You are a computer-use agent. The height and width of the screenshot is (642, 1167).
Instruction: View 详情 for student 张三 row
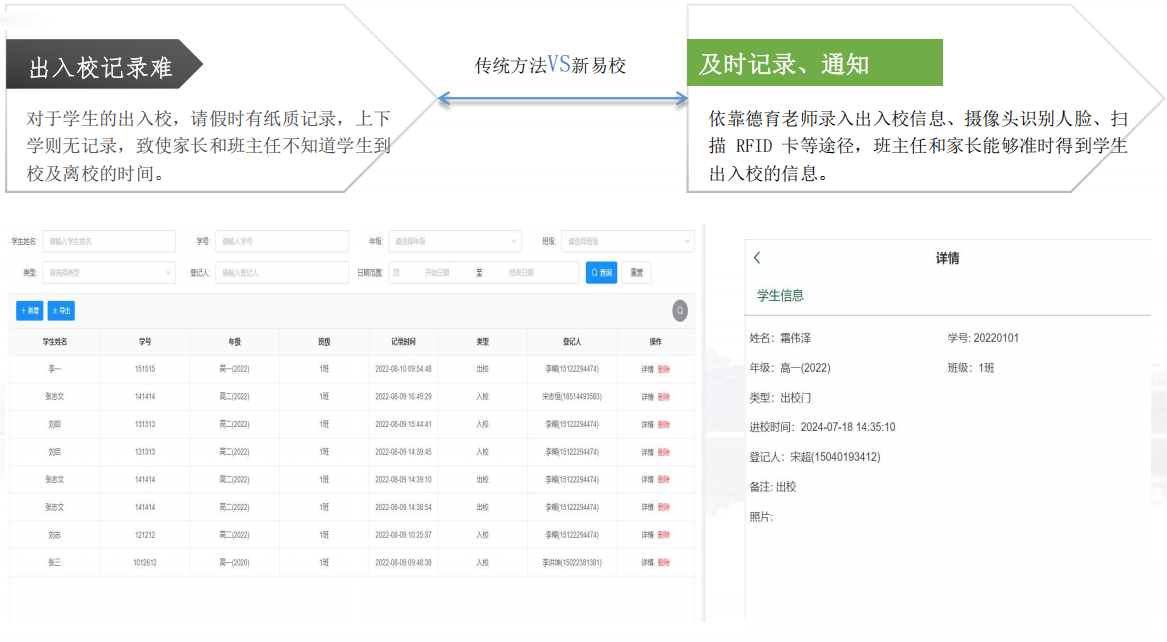click(647, 563)
